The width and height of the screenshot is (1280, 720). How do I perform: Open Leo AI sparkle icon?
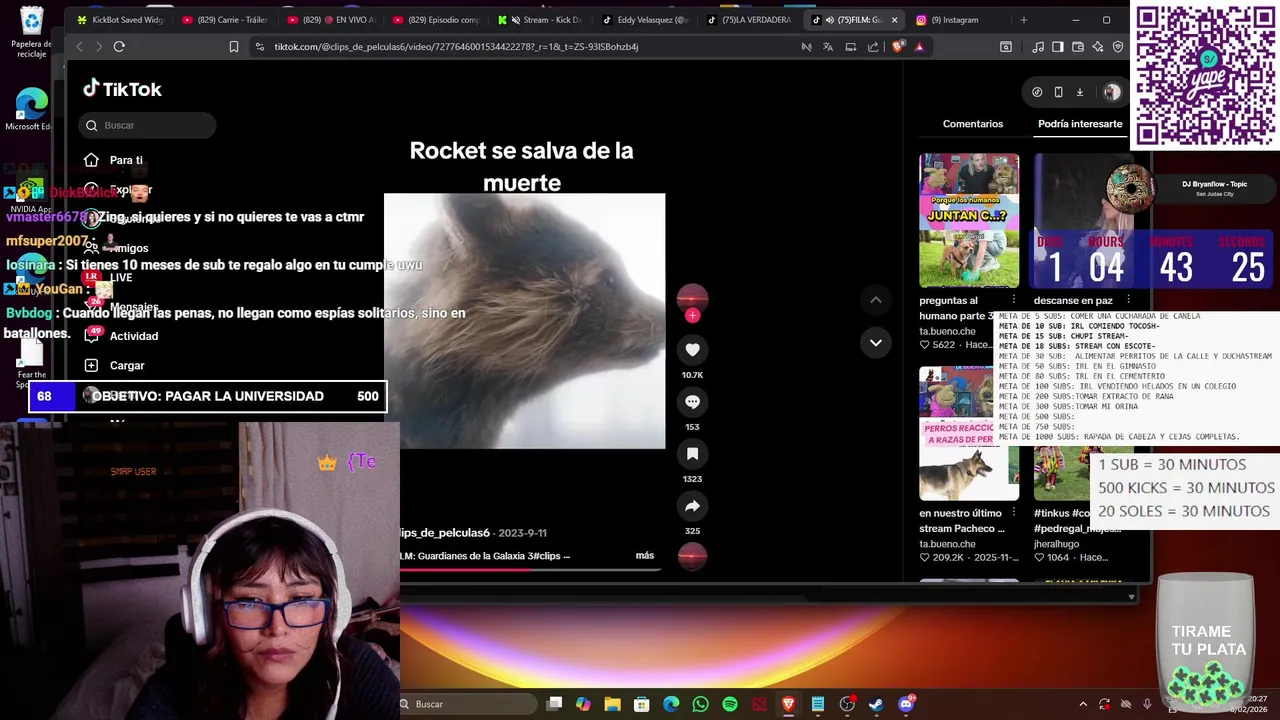coord(1098,46)
